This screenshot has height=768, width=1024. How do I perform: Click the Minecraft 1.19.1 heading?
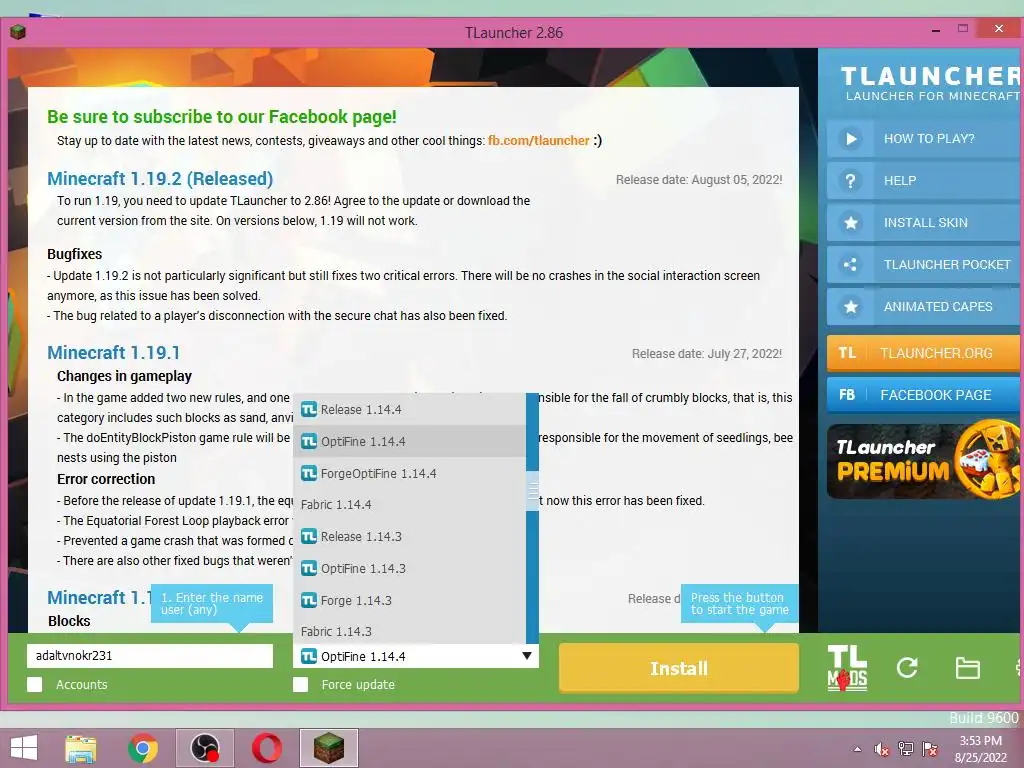114,353
